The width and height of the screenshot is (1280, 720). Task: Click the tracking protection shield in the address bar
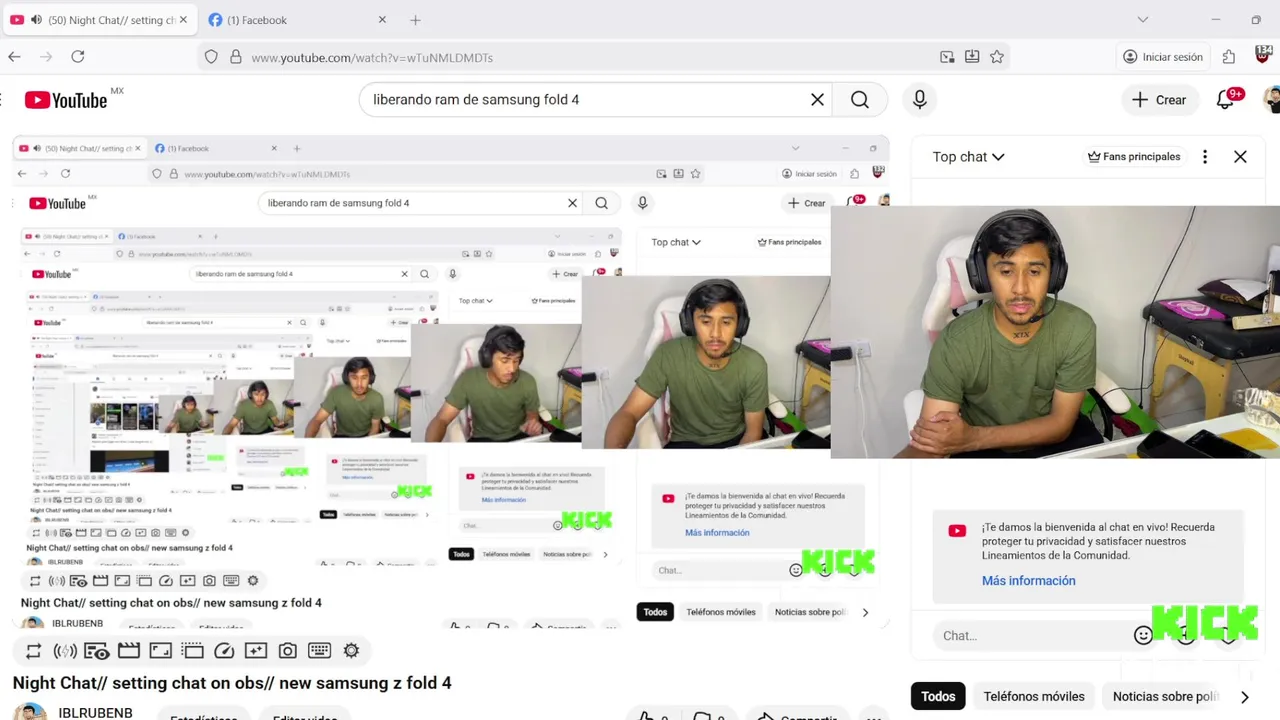coord(211,57)
